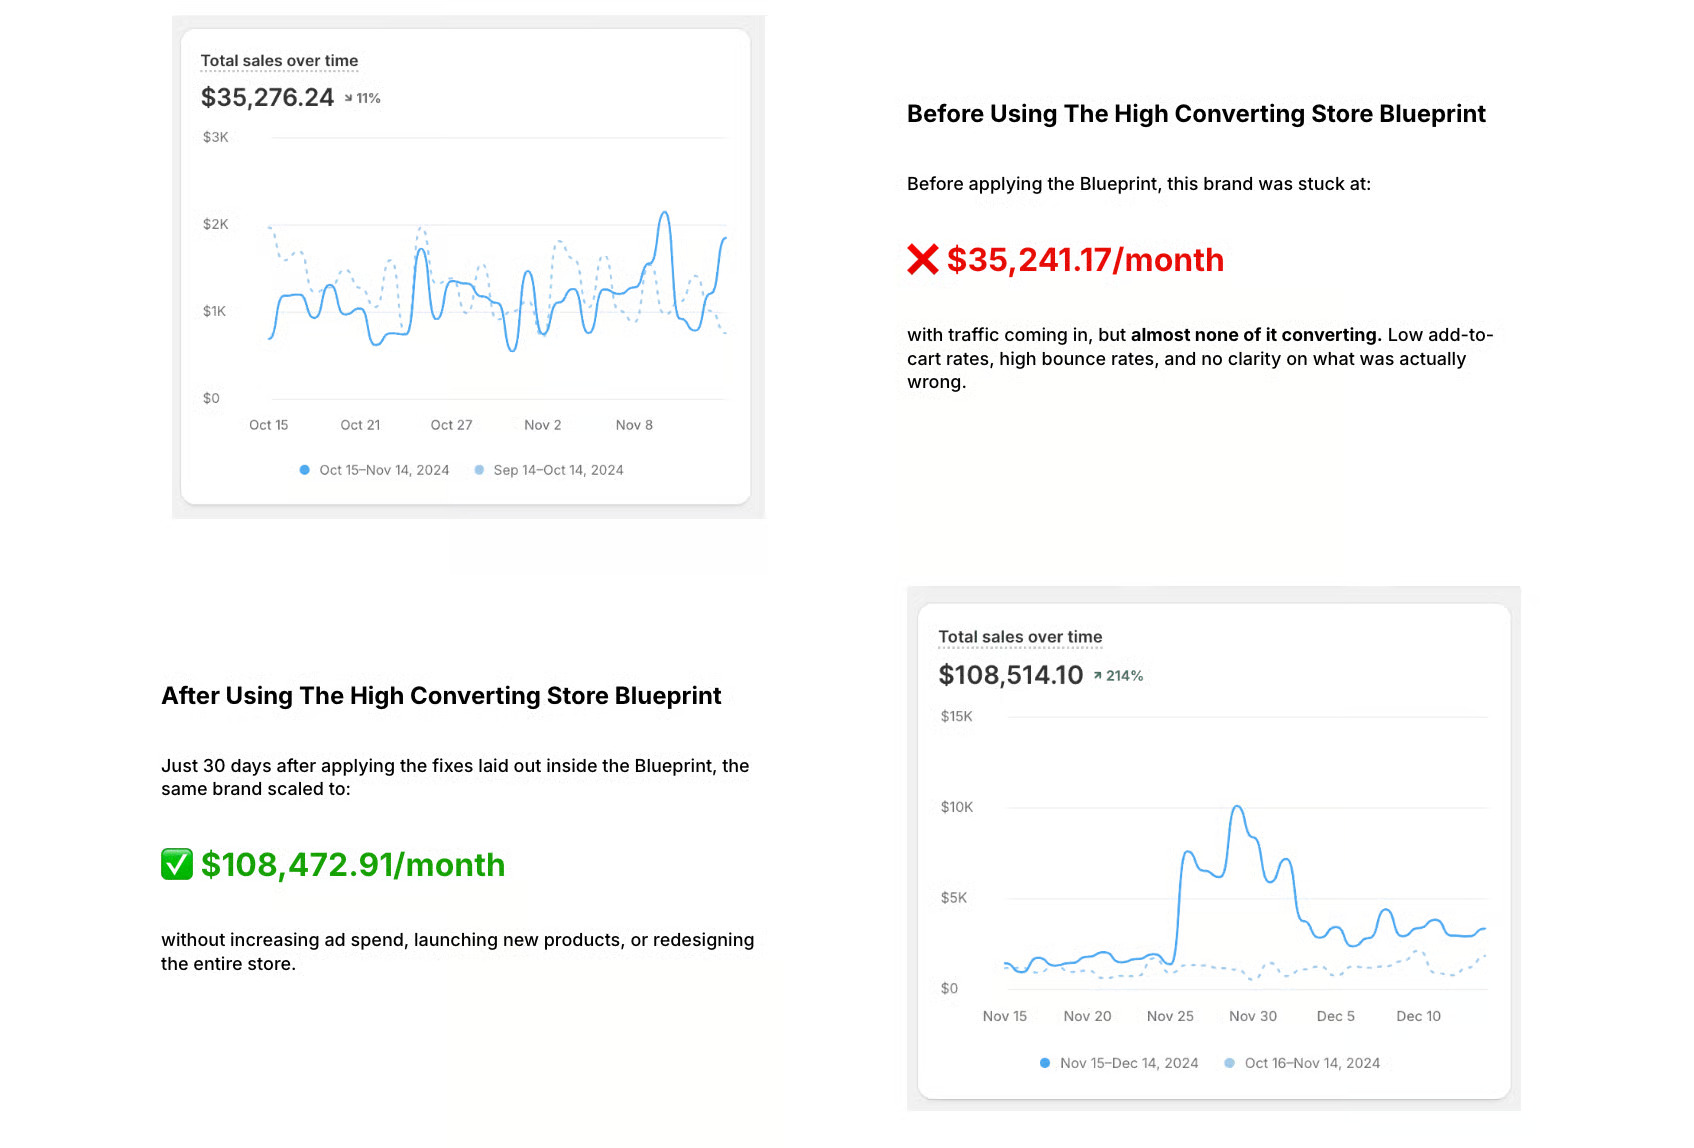The width and height of the screenshot is (1694, 1148).
Task: Select the green $108,472.91/month amount
Action: click(353, 865)
